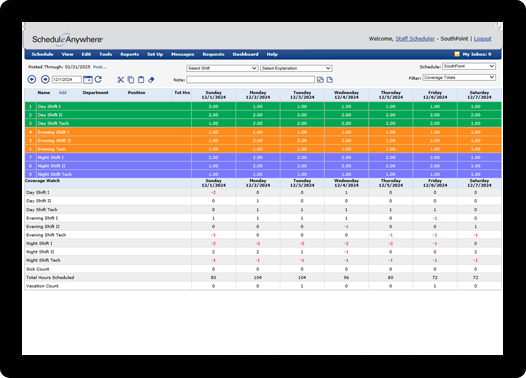This screenshot has height=378, width=526.
Task: Click the paste clipboard icon
Action: [x=141, y=80]
